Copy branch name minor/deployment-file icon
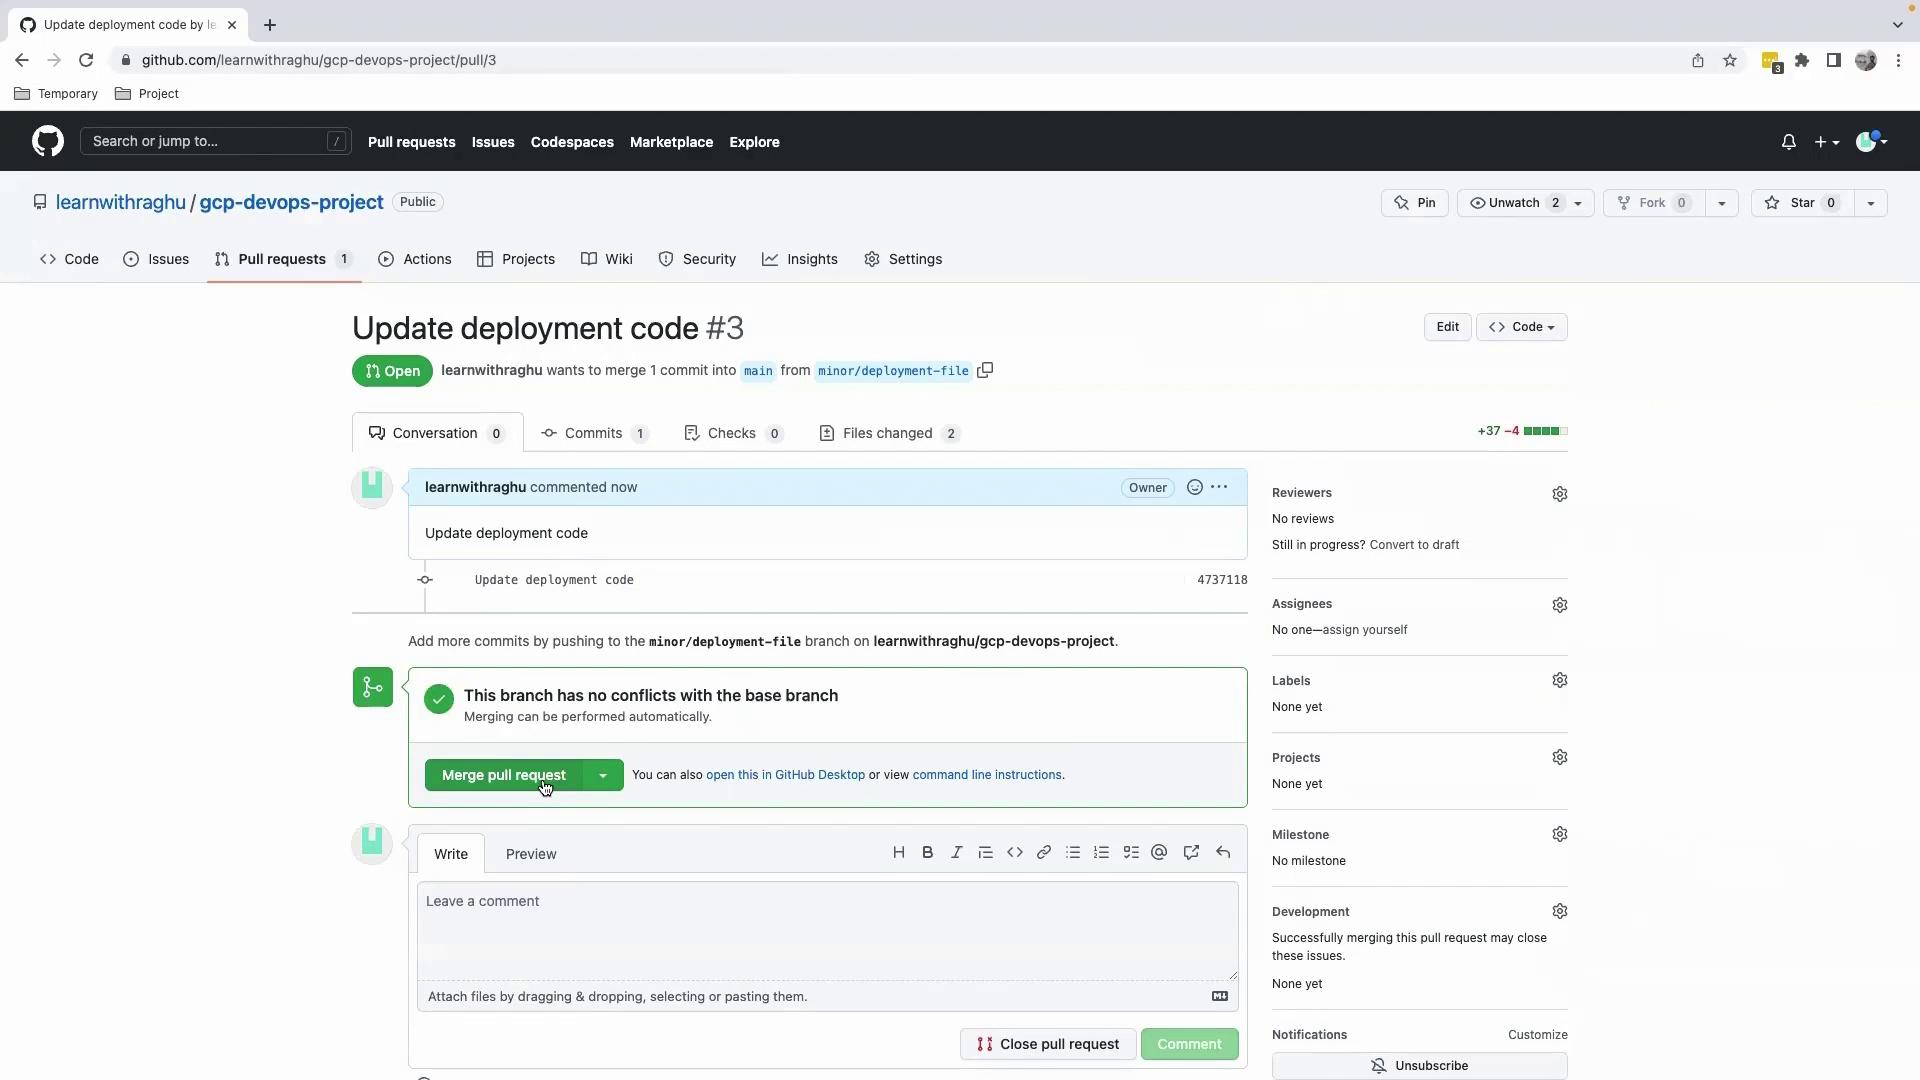This screenshot has width=1920, height=1080. [x=985, y=371]
